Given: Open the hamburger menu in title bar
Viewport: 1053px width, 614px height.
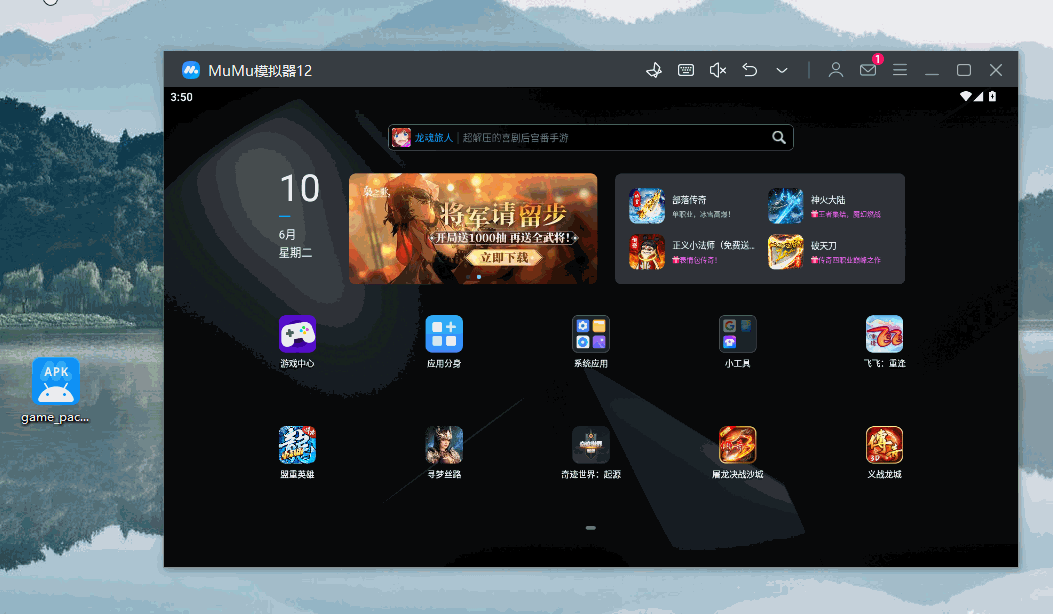Looking at the screenshot, I should pyautogui.click(x=900, y=70).
